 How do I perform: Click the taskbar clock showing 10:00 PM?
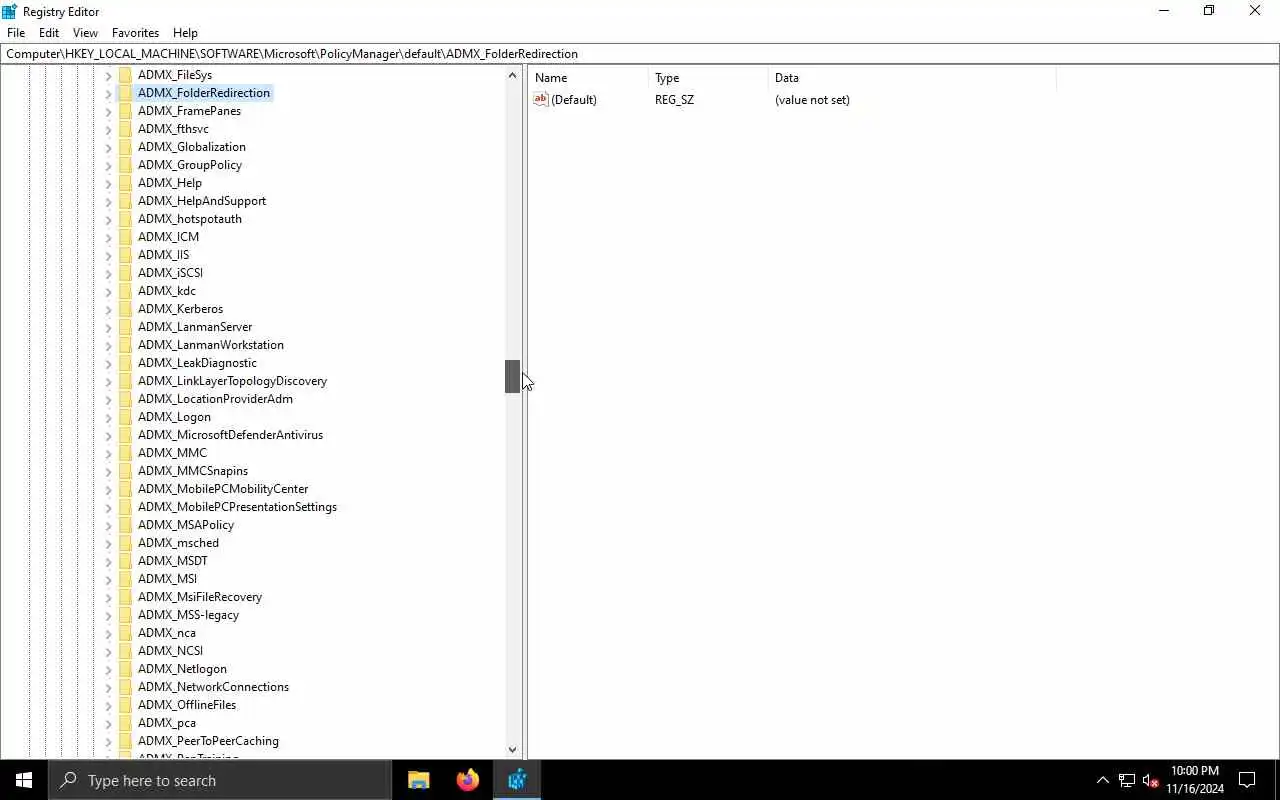tap(1195, 780)
